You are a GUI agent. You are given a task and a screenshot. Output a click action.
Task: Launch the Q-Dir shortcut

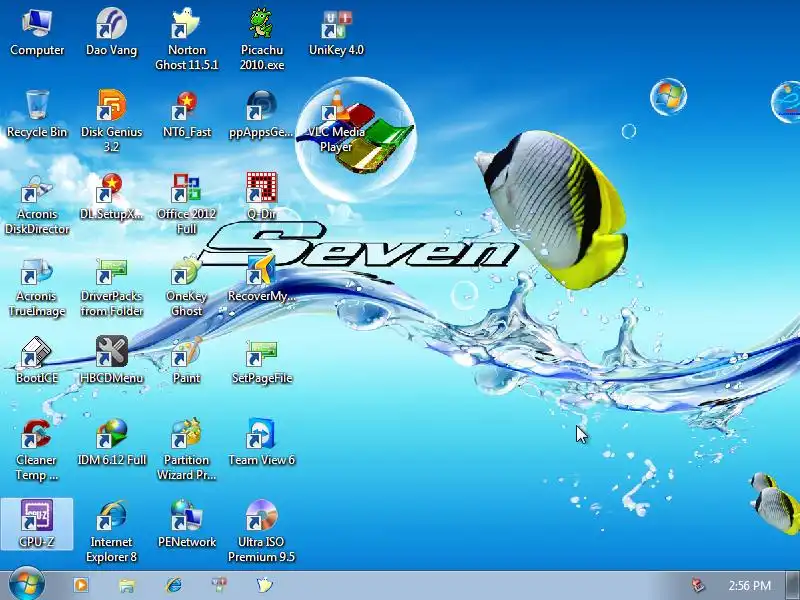(262, 197)
